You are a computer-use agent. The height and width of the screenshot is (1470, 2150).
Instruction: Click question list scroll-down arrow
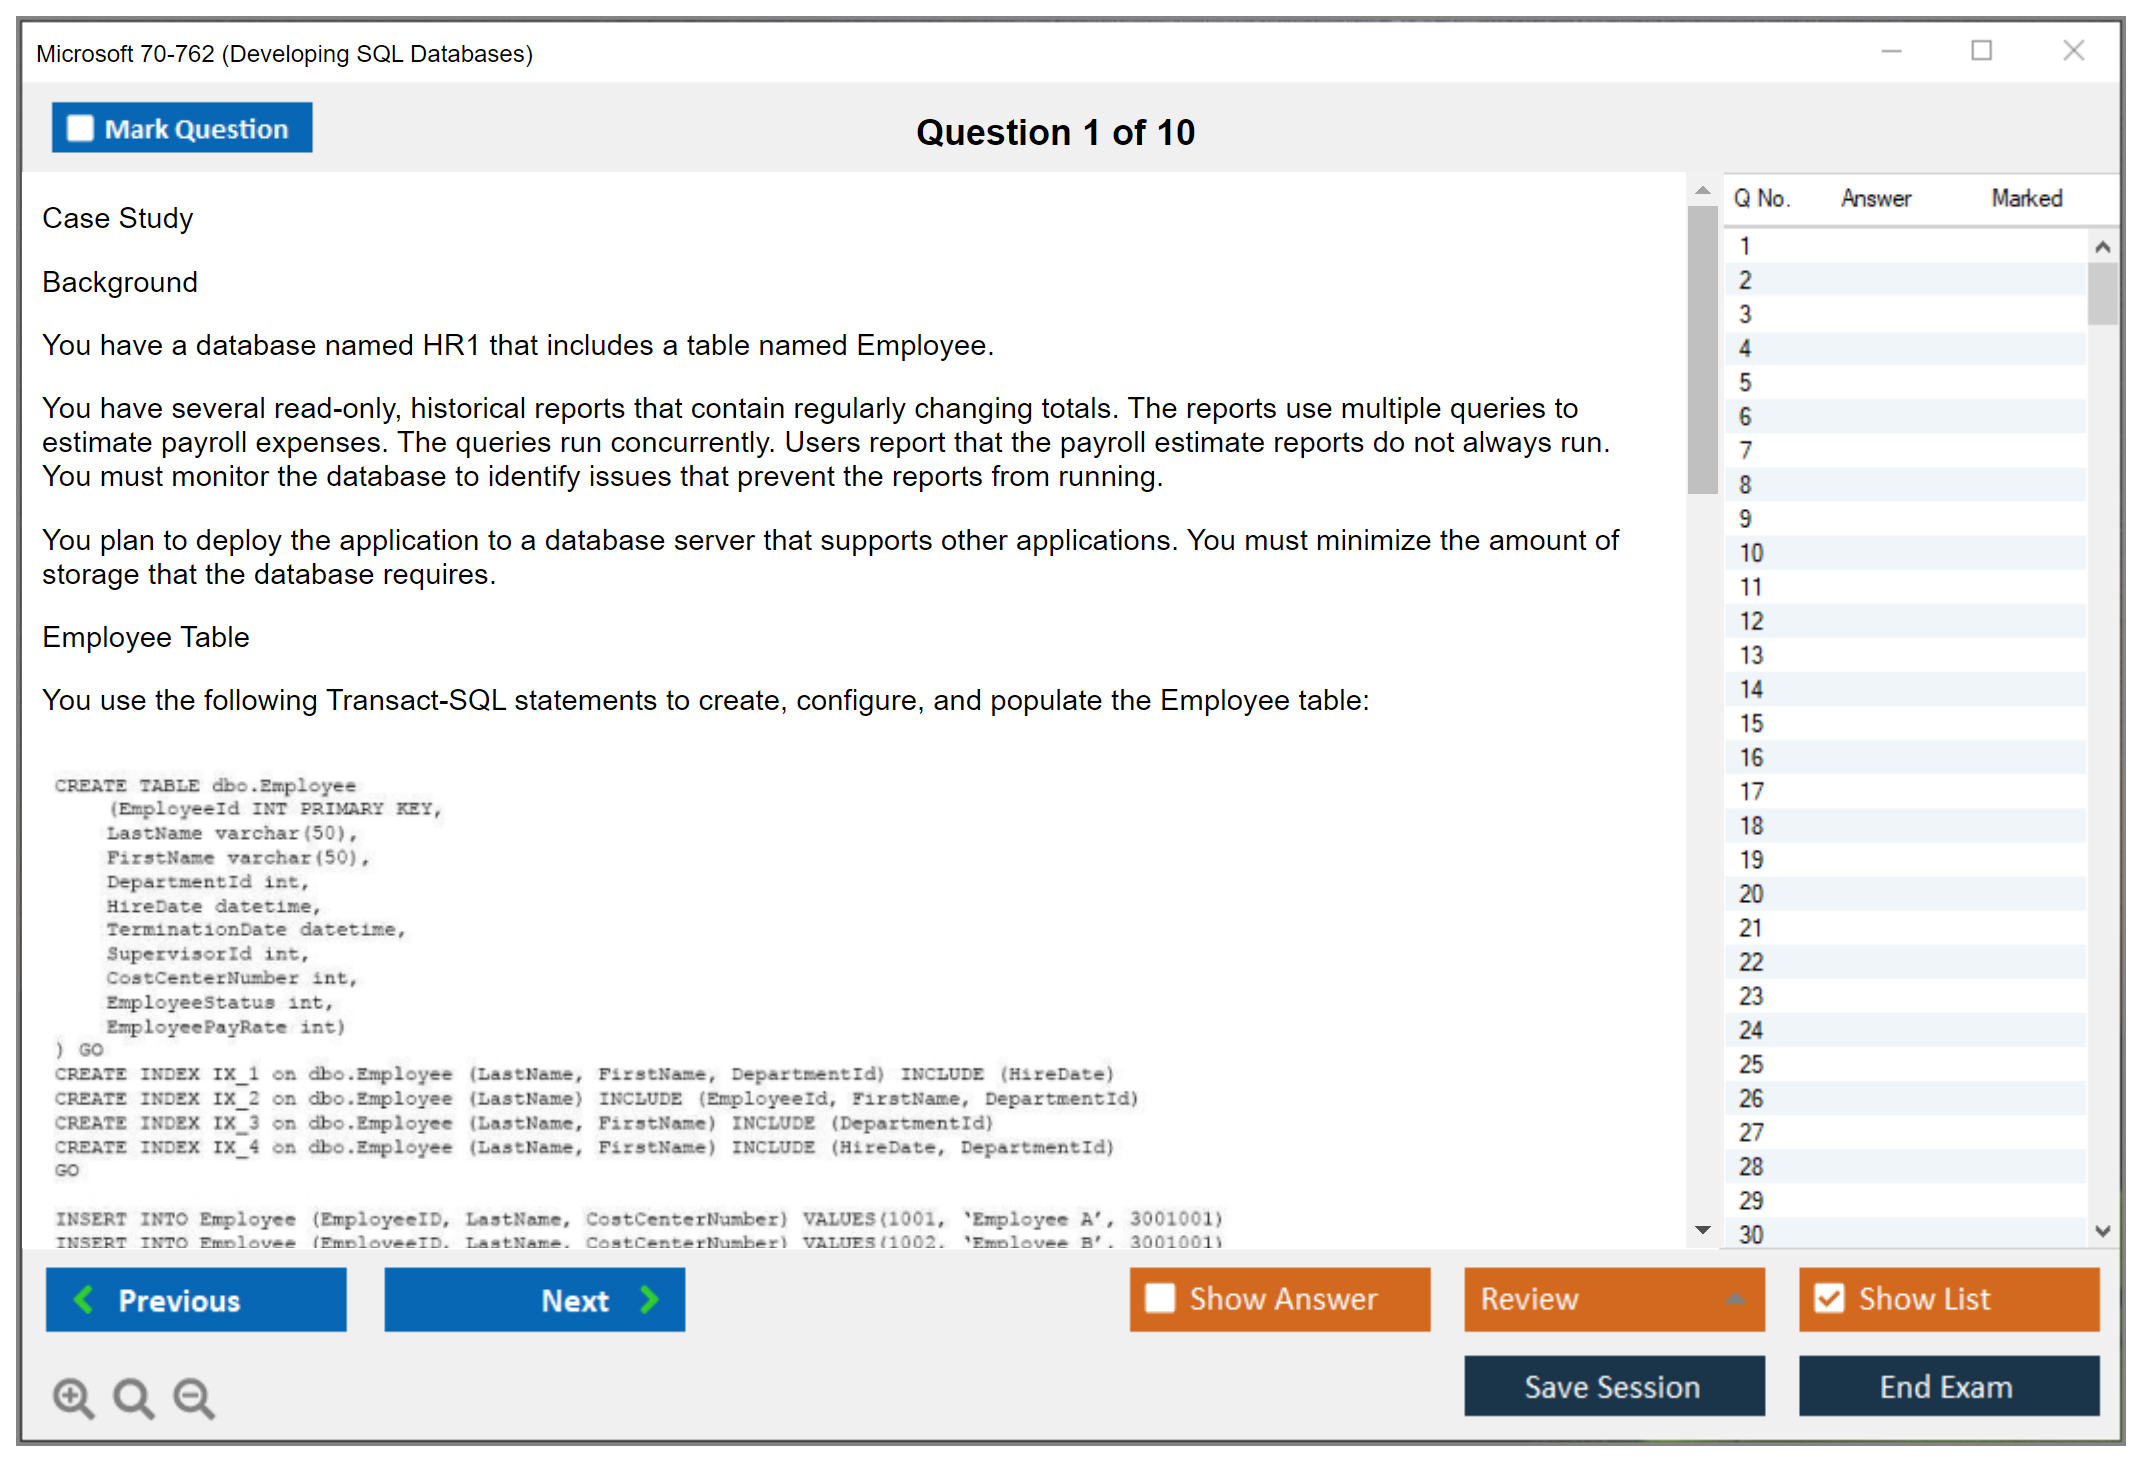pyautogui.click(x=2102, y=1231)
